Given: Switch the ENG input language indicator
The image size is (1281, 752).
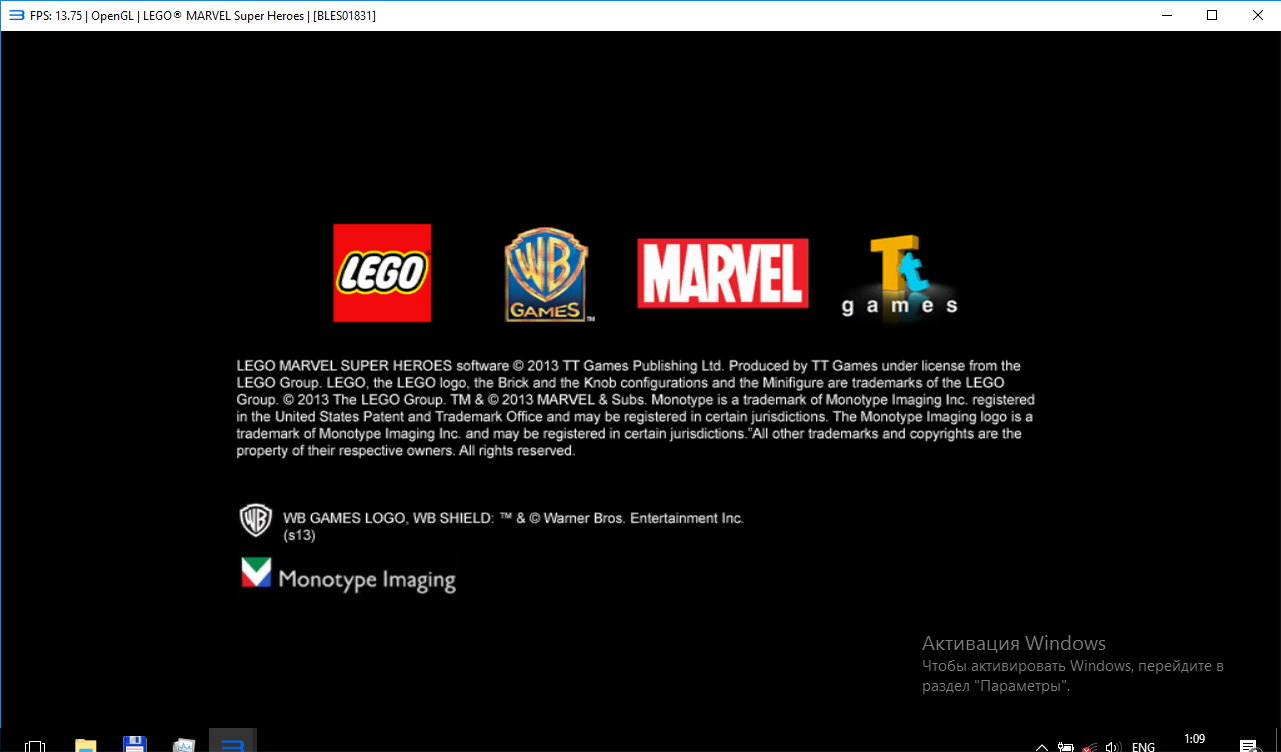Looking at the screenshot, I should (x=1143, y=746).
